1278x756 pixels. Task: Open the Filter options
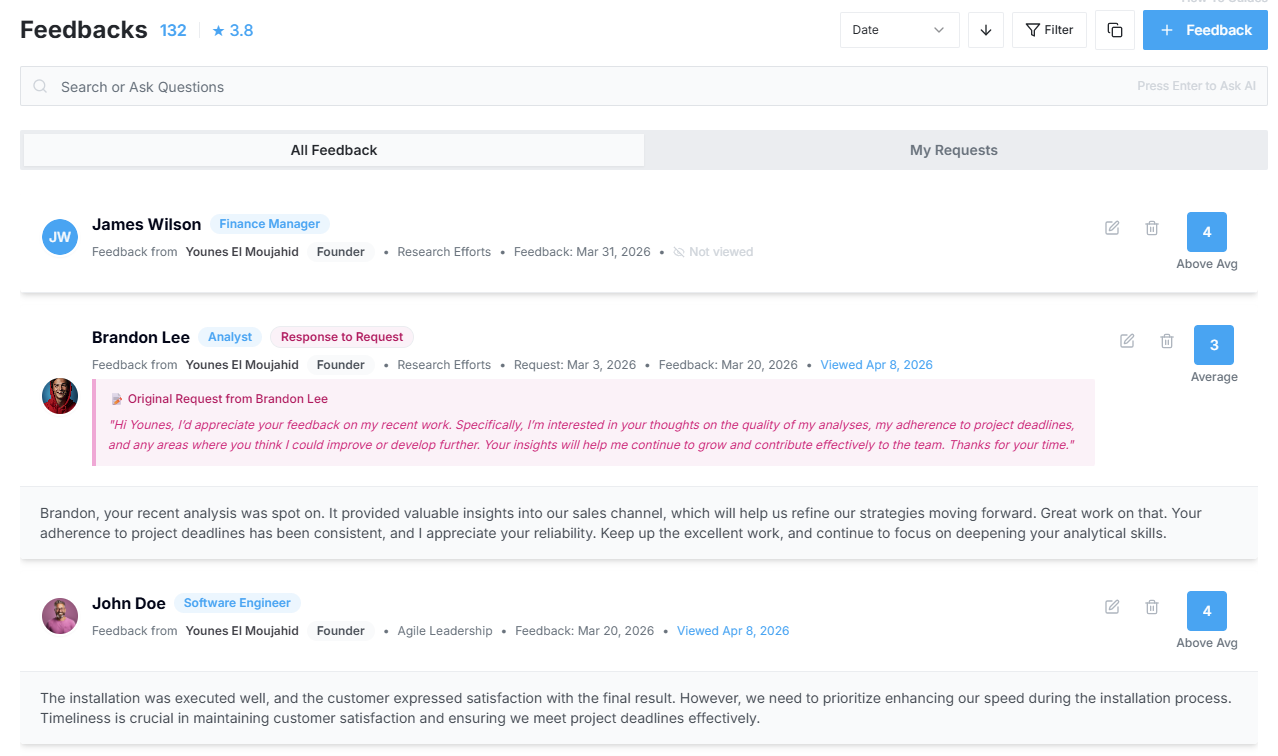click(1049, 30)
